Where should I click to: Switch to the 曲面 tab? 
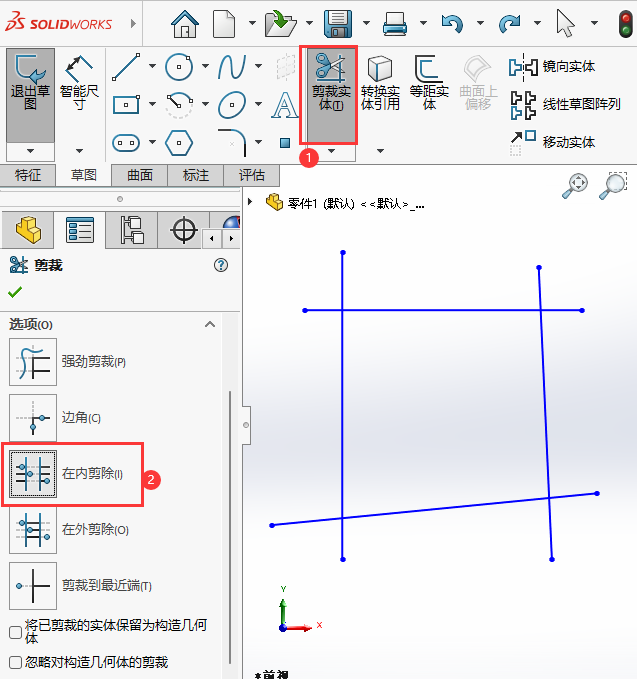(x=139, y=175)
